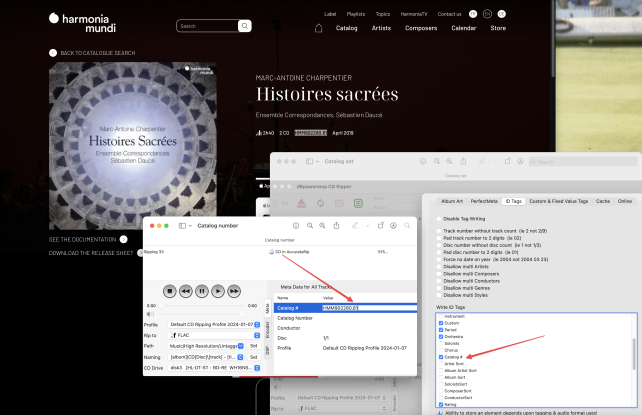Open search magnifier in Catalog number window
Image resolution: width=642 pixels, height=415 pixels.
tap(407, 226)
